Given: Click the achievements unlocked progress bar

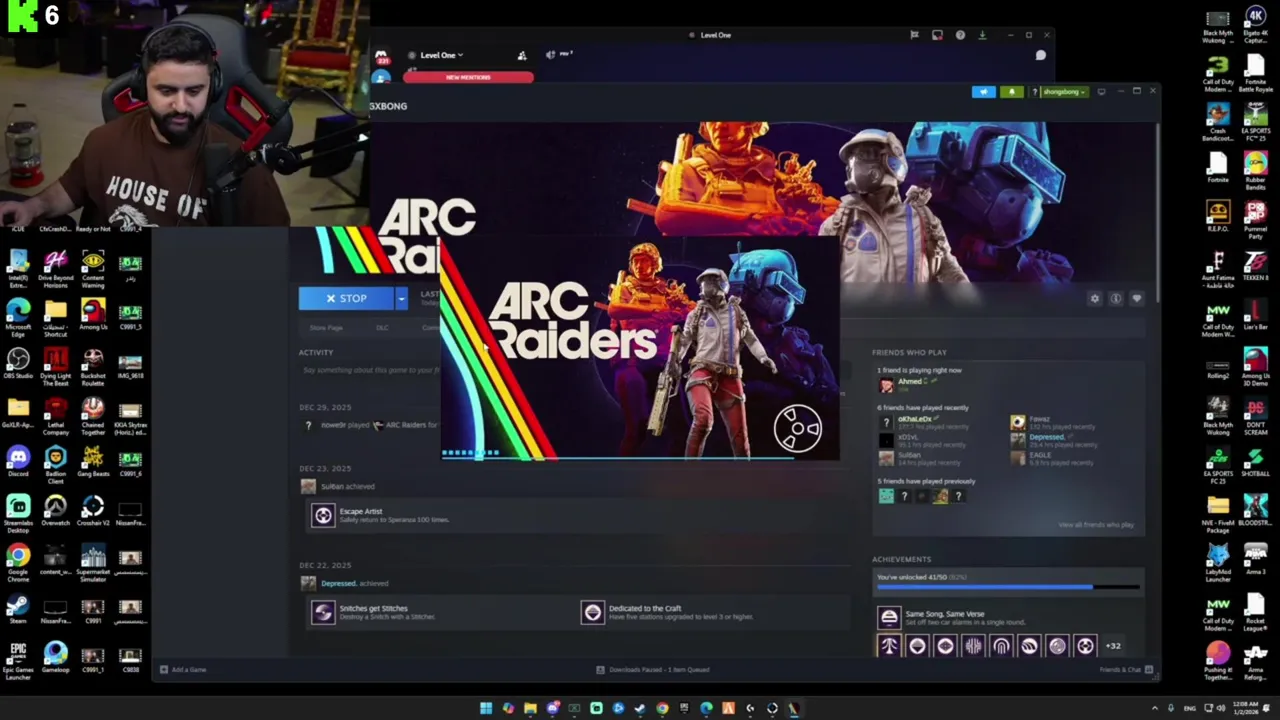Looking at the screenshot, I should tap(1008, 587).
